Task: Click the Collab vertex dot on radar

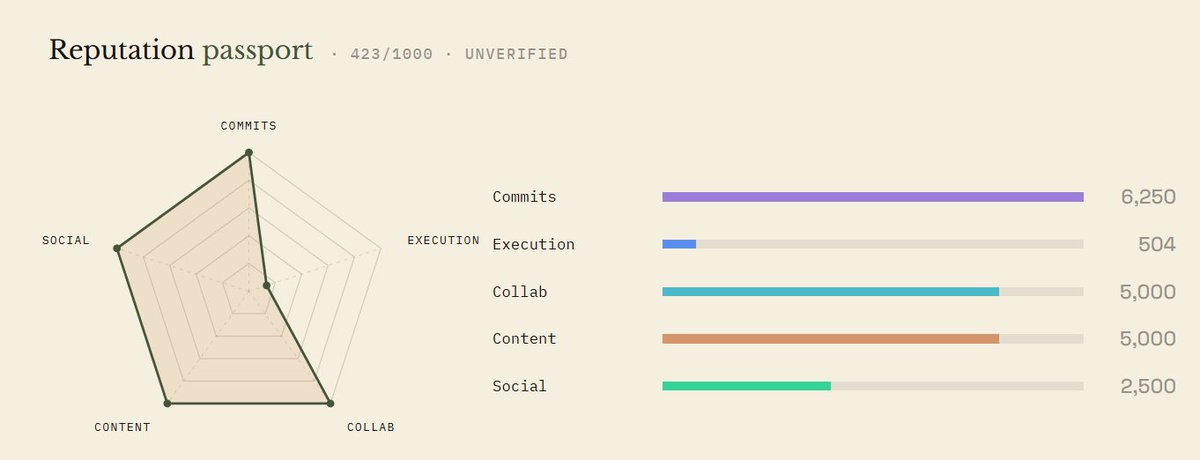Action: click(x=329, y=403)
